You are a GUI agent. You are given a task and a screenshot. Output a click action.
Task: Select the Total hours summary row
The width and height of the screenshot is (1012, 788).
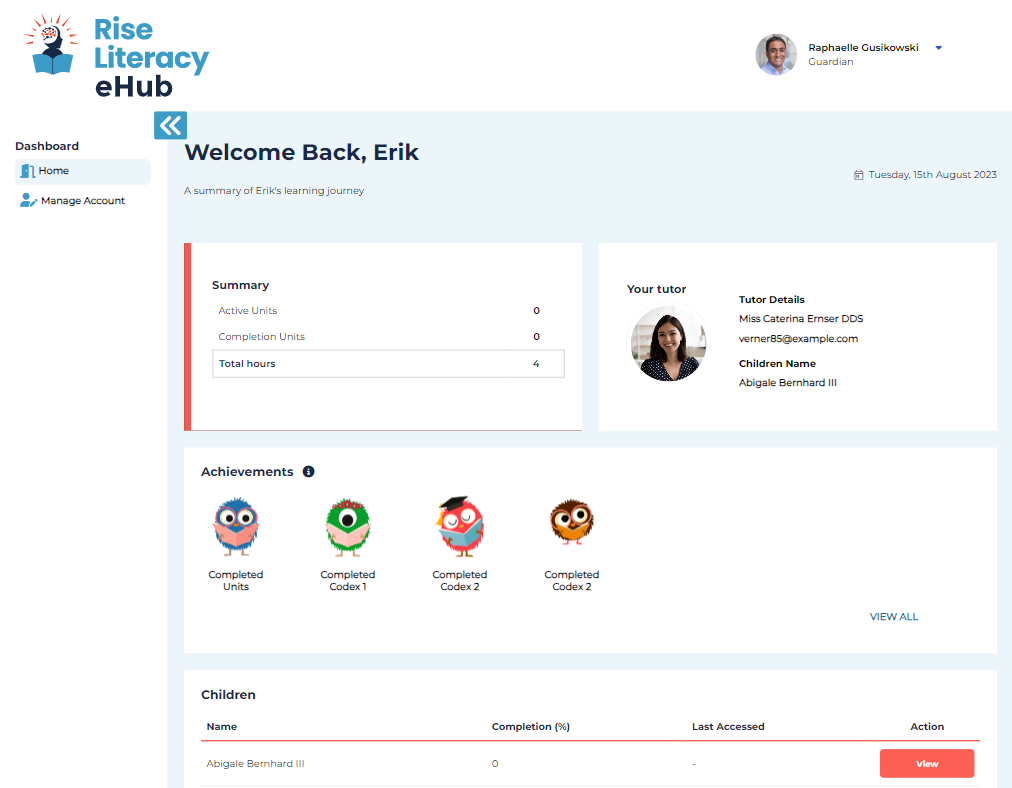(388, 364)
